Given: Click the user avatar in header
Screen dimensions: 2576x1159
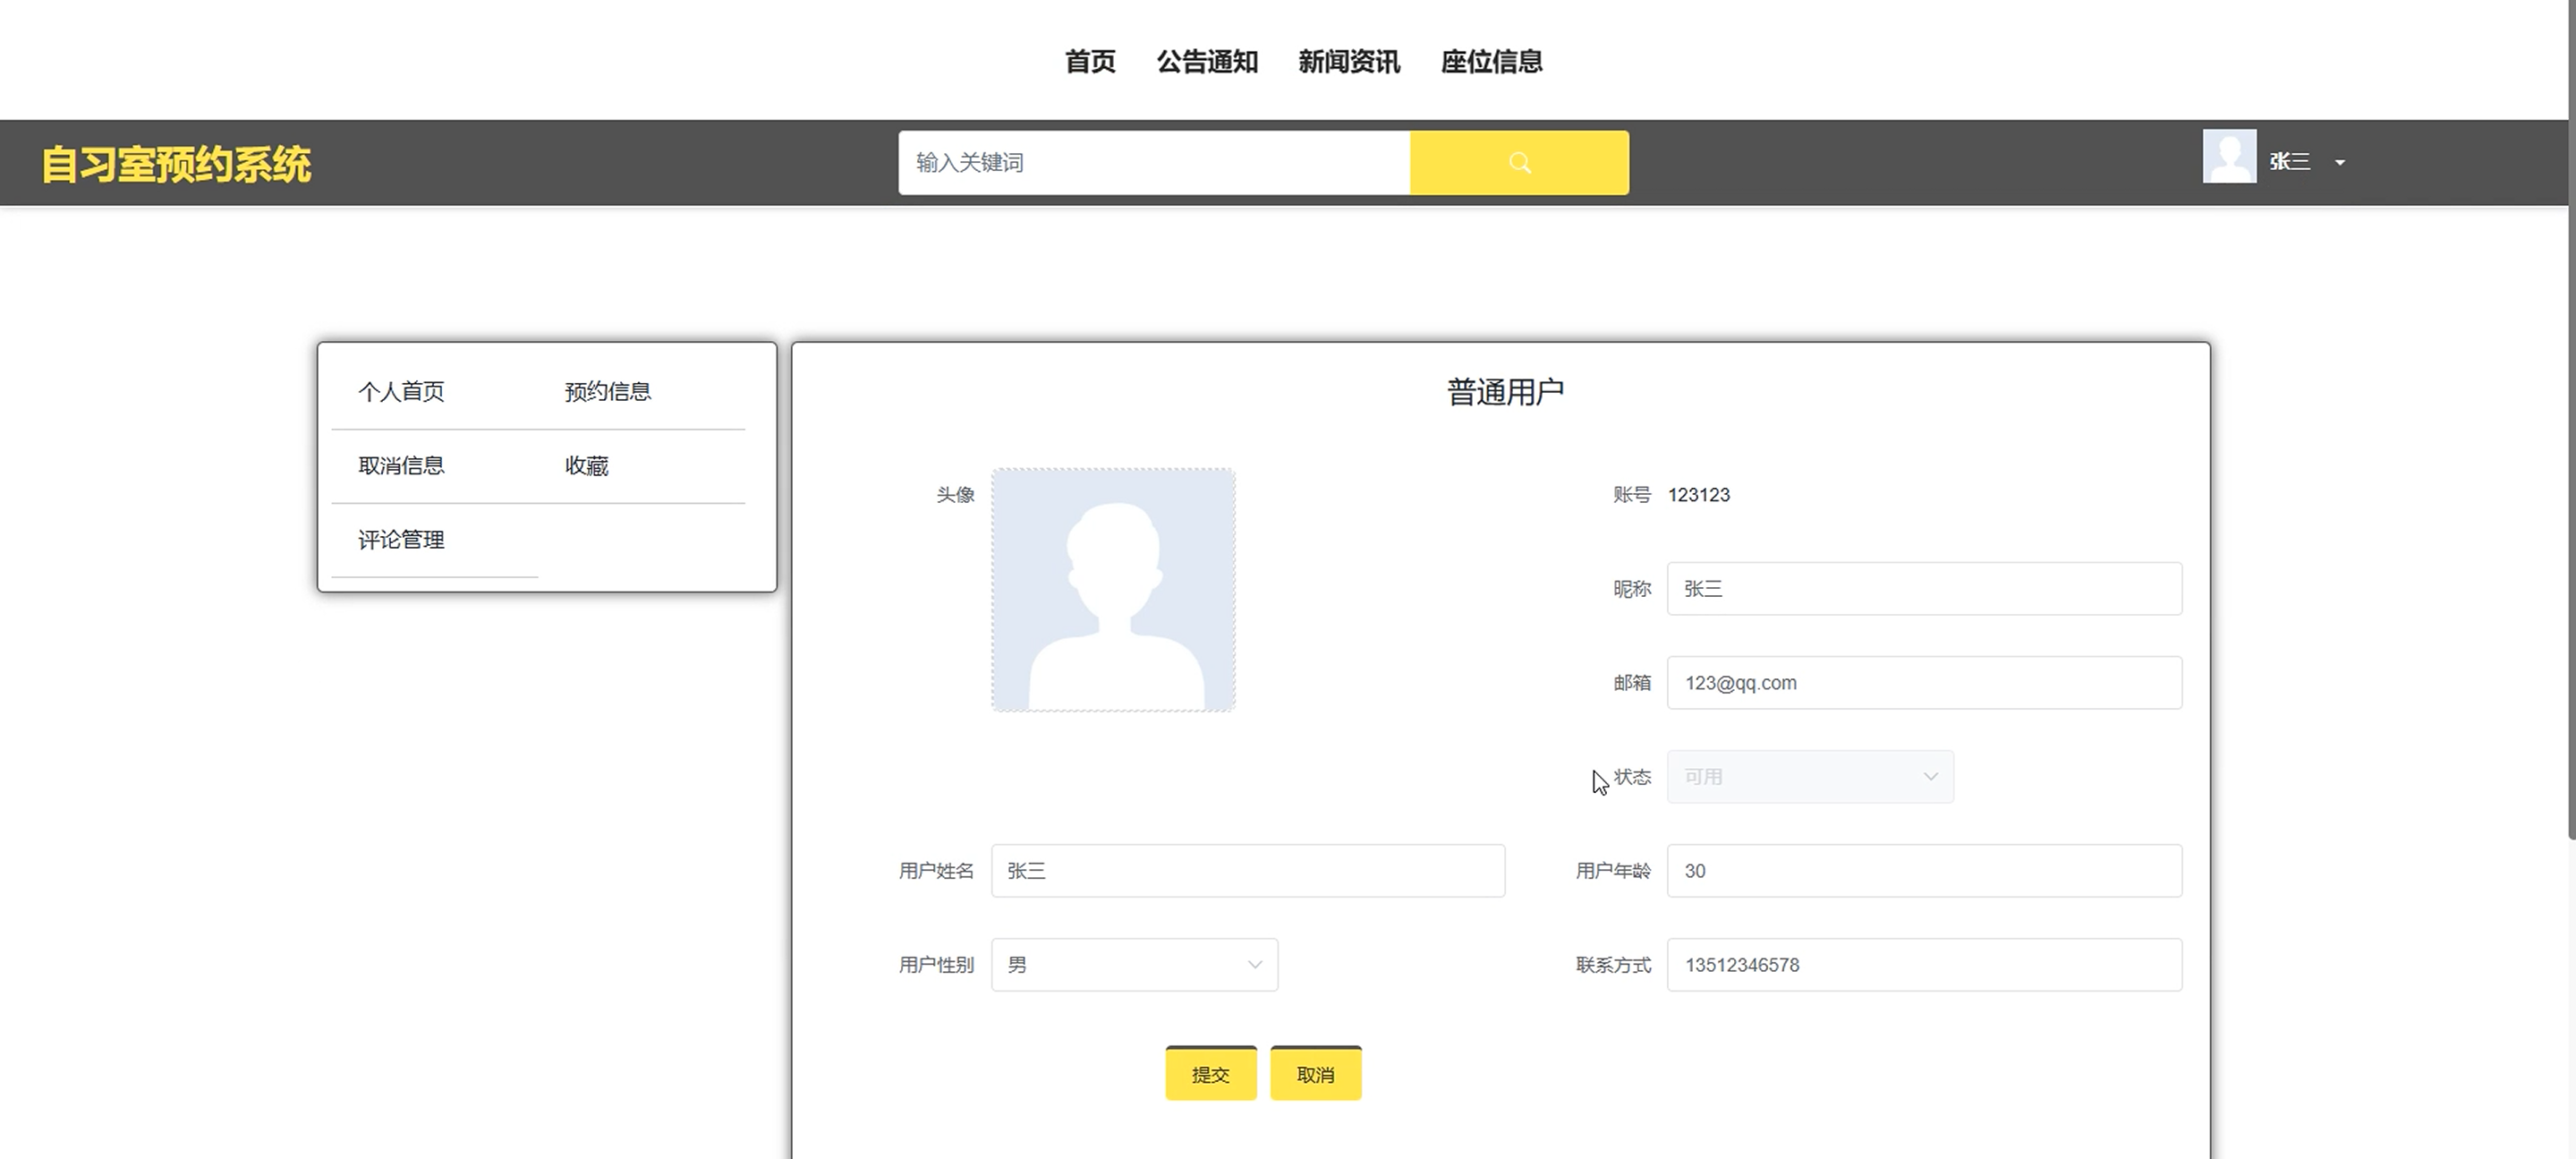Looking at the screenshot, I should click(2228, 157).
